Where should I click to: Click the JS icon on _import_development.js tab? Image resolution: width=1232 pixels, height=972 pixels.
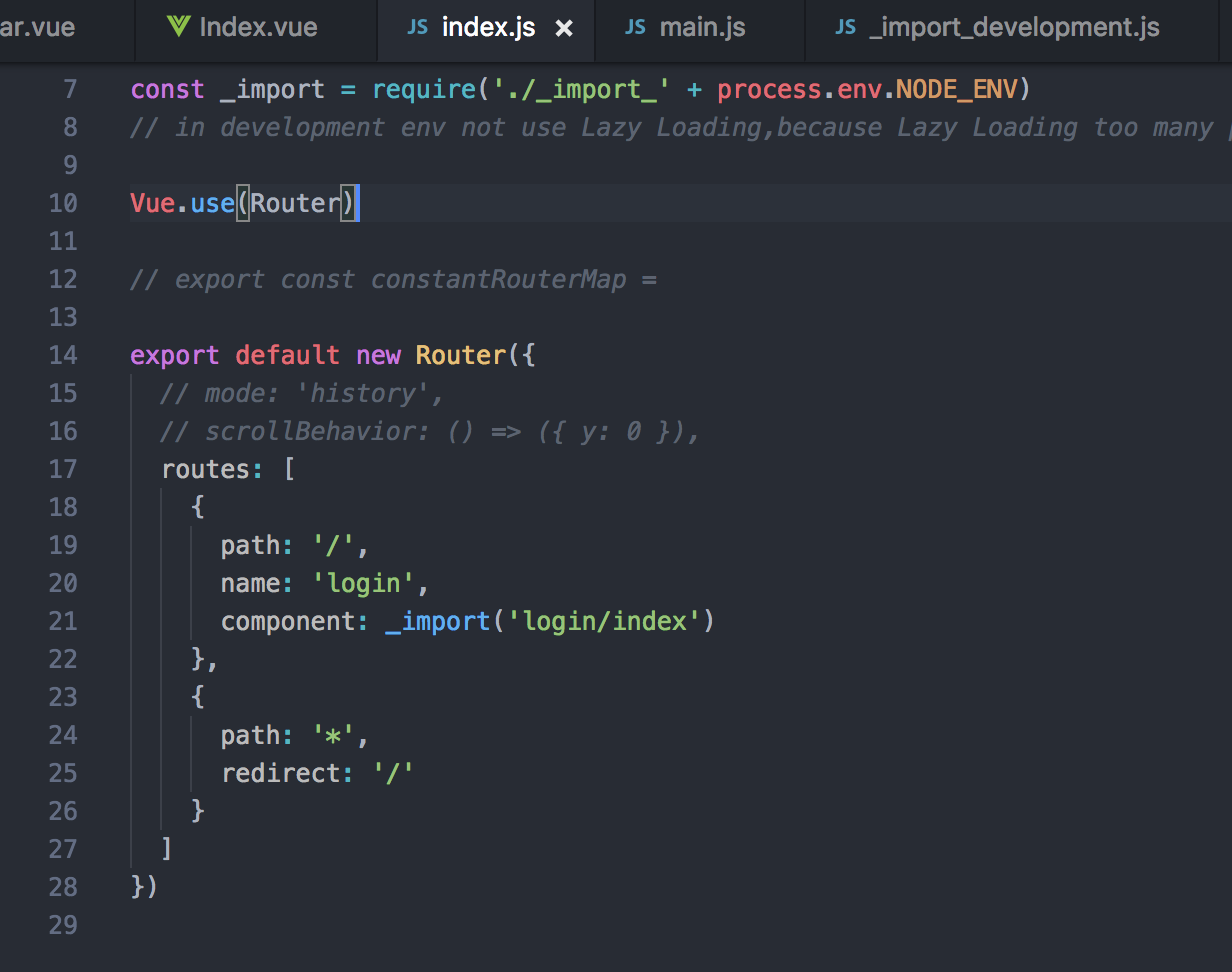[848, 27]
